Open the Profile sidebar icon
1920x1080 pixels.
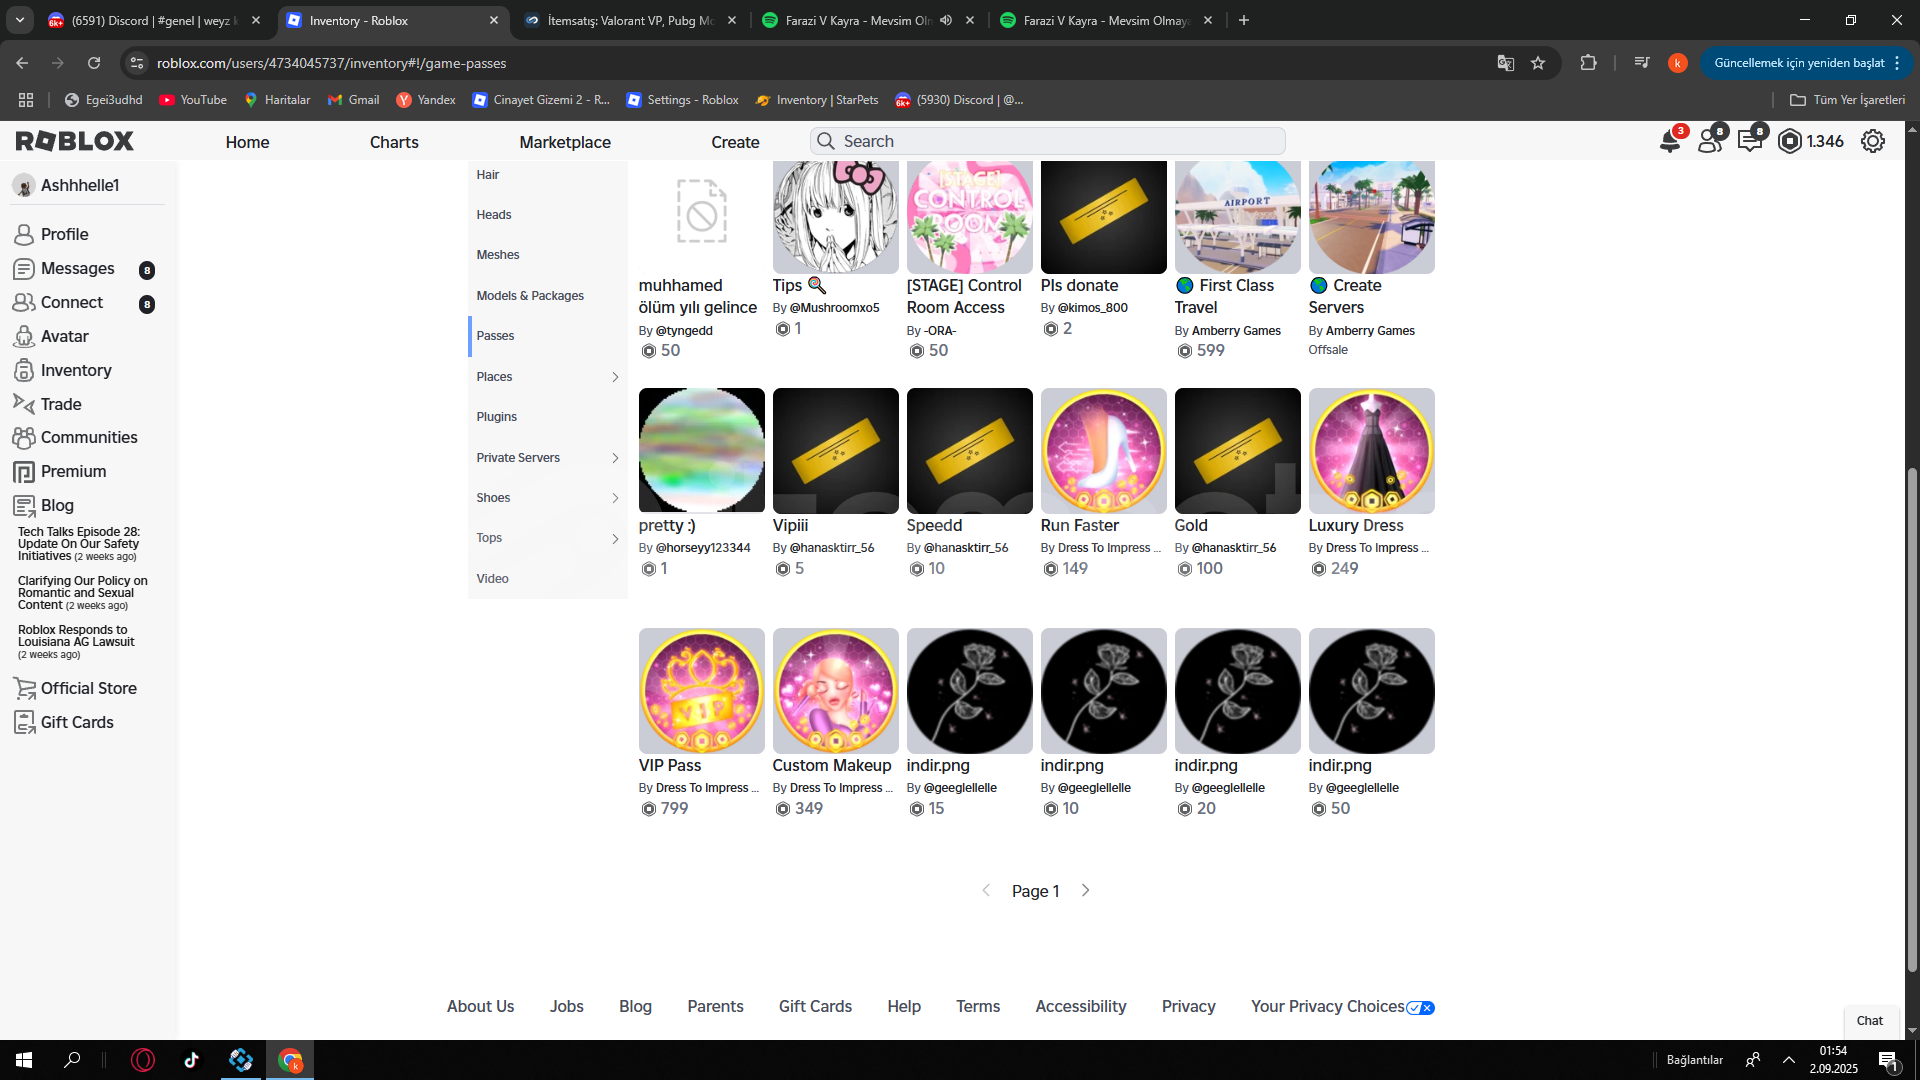coord(24,234)
